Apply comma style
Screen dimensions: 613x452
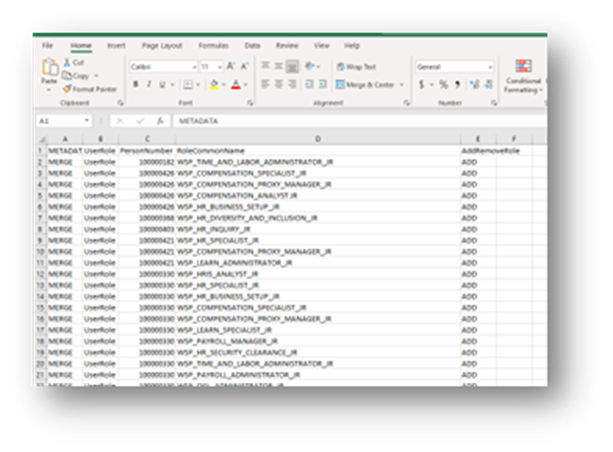(x=457, y=84)
